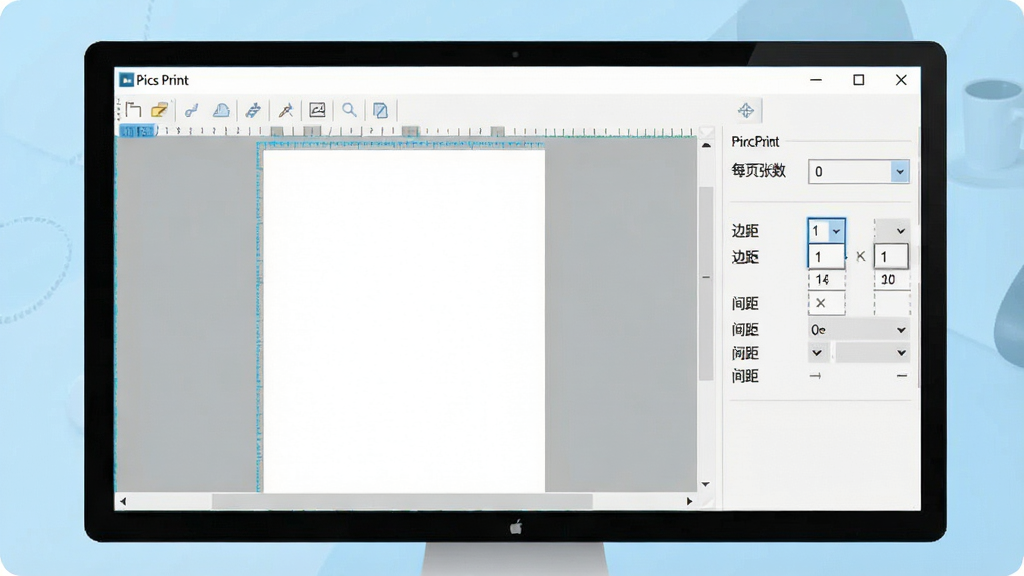This screenshot has height=576, width=1024.
Task: Open the small left dropdown in third 间距 row
Action: tap(818, 353)
